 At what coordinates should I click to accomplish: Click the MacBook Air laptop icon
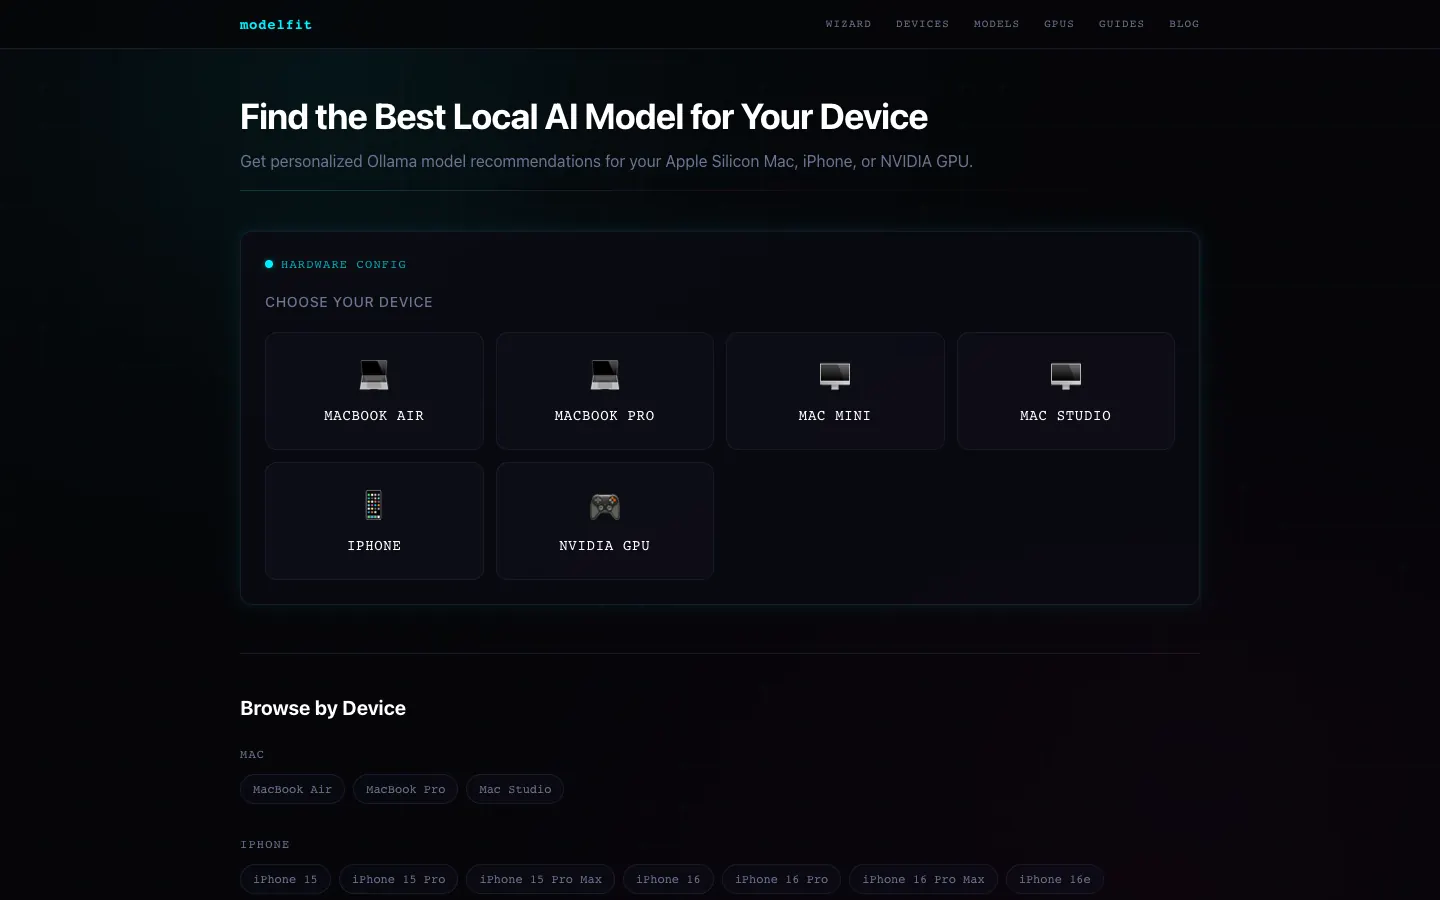(x=374, y=375)
